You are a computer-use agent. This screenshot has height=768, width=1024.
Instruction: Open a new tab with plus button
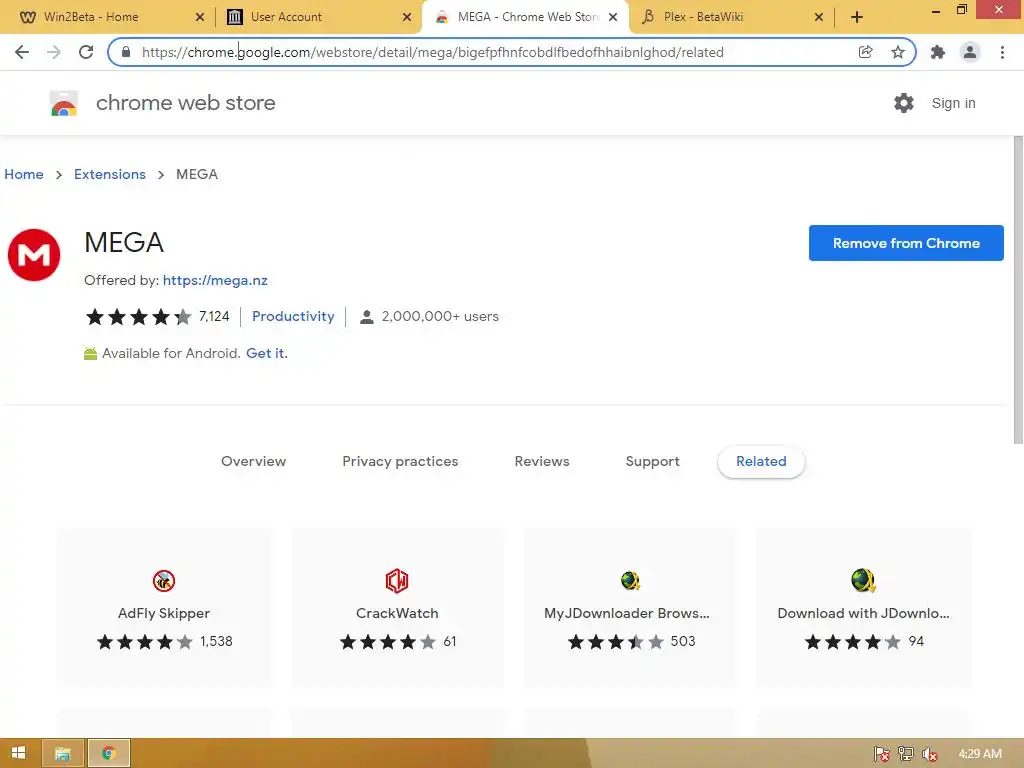(x=857, y=17)
